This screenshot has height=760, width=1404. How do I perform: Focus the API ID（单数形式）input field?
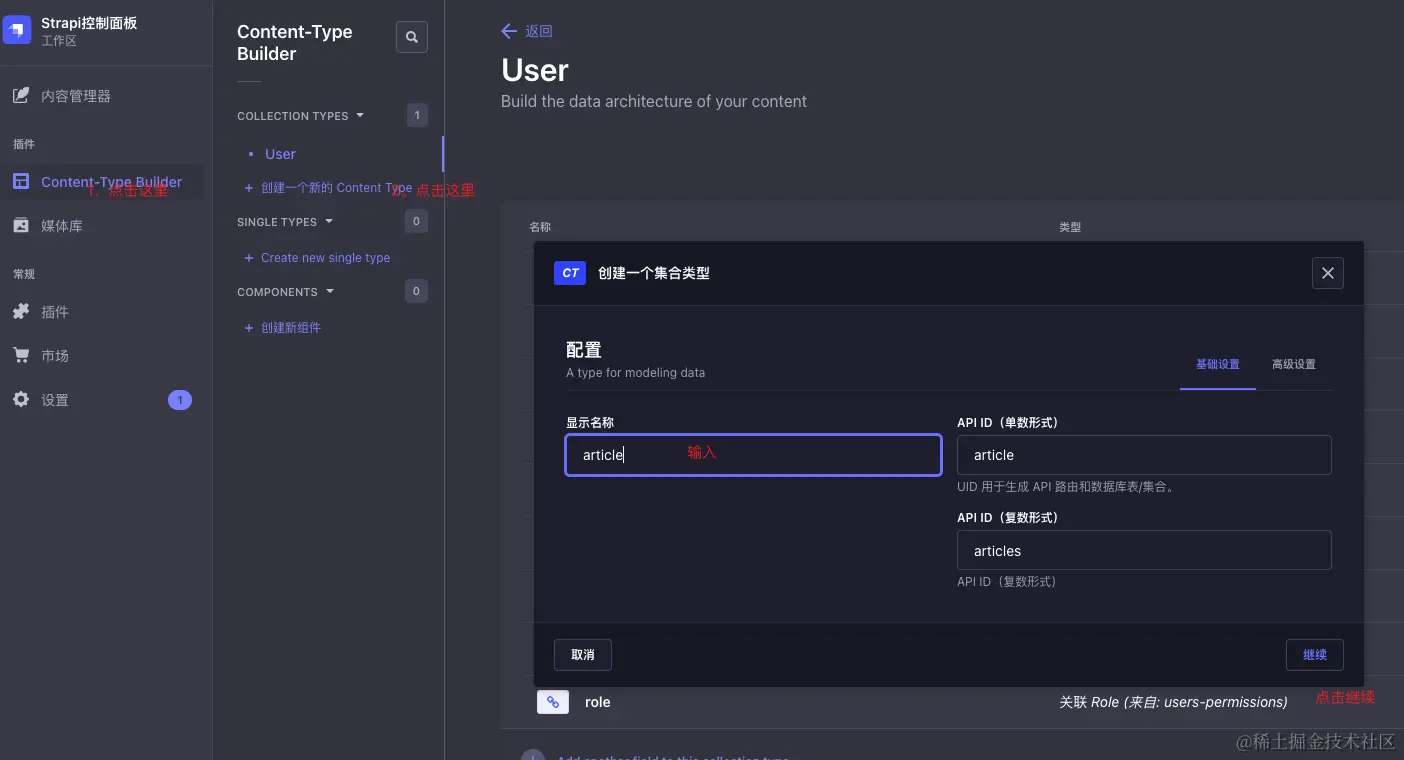tap(1144, 455)
